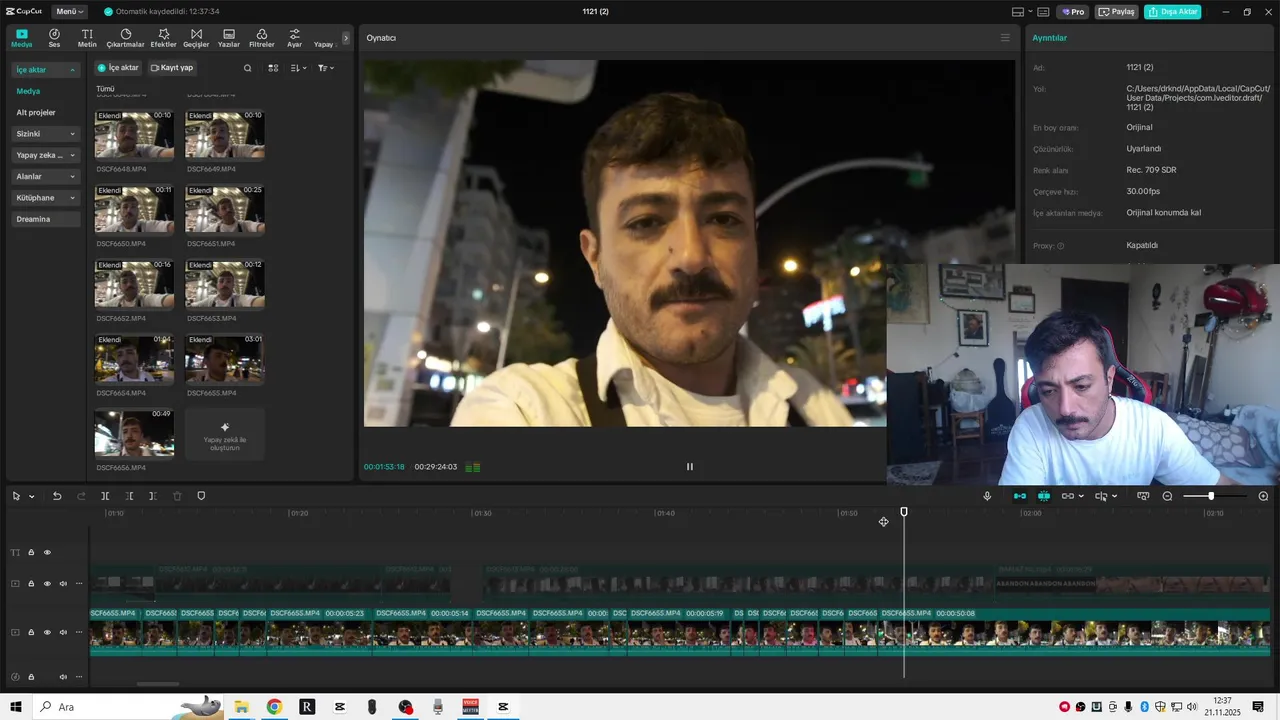Click the split clip tool in timeline toolbar
This screenshot has width=1280, height=720.
coord(105,496)
